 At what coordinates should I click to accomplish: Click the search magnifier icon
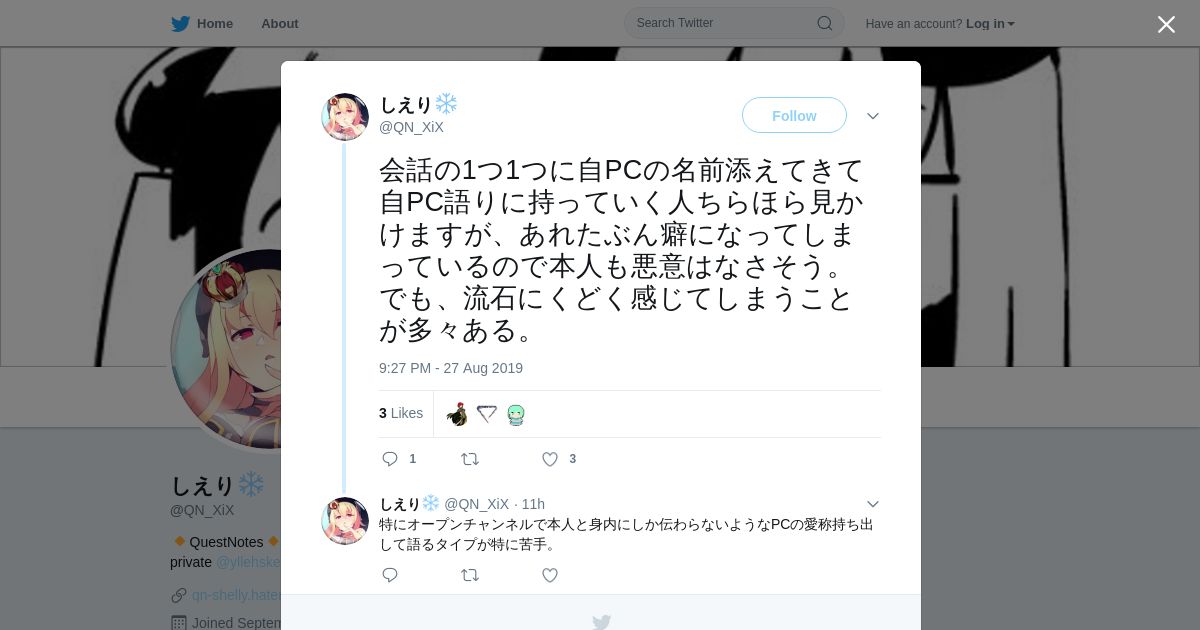pos(825,23)
